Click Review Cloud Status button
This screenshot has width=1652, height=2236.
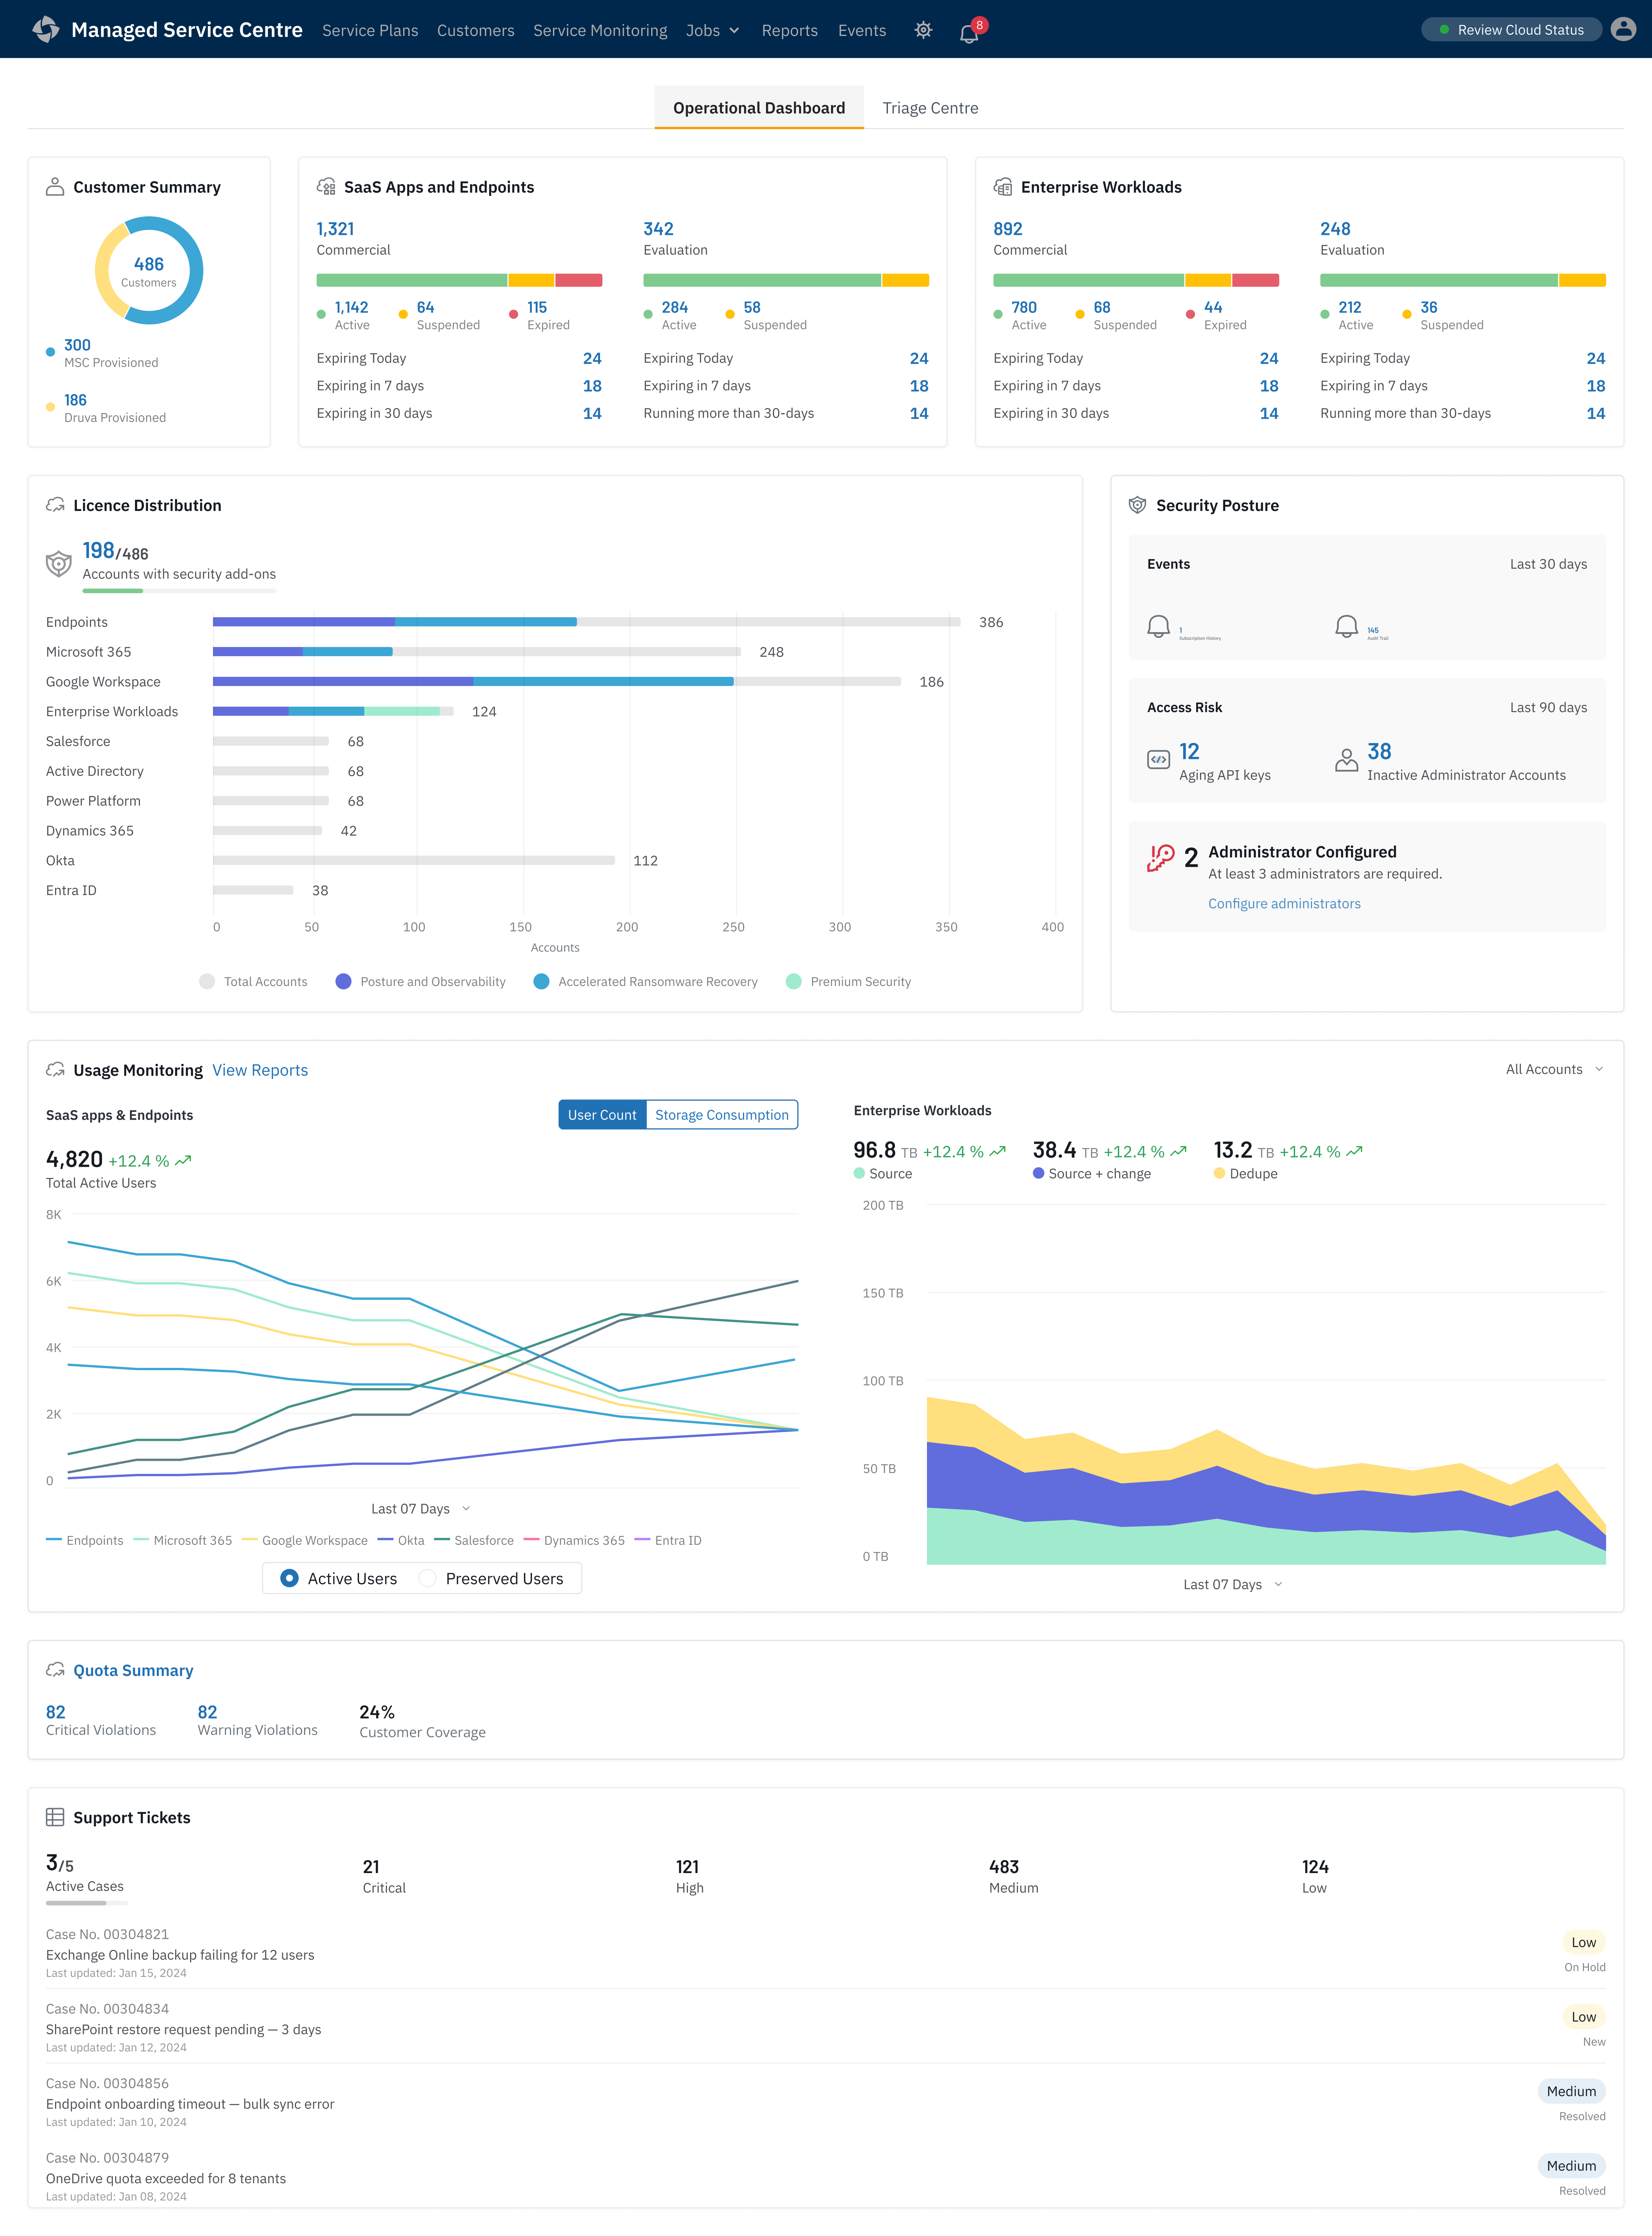[1511, 30]
